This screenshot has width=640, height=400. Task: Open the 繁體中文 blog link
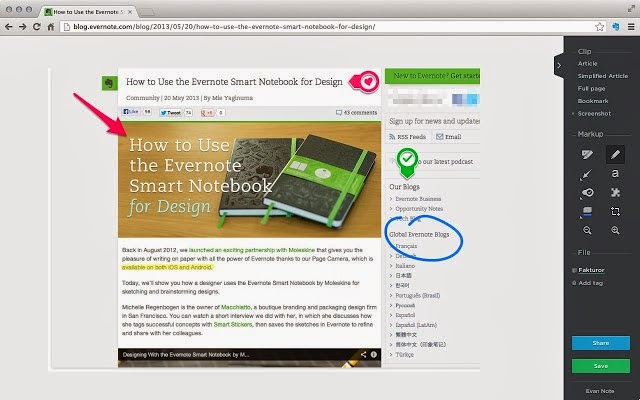pos(406,335)
